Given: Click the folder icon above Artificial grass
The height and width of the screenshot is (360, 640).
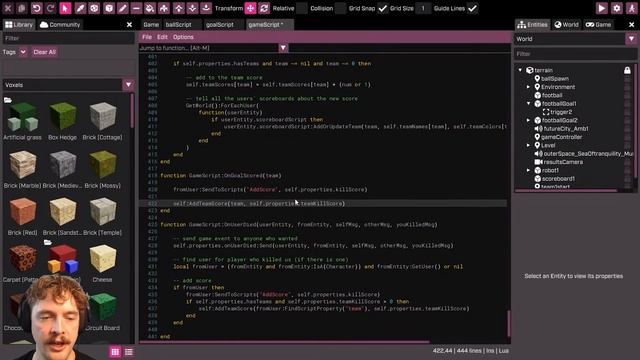Looking at the screenshot, I should [8, 100].
